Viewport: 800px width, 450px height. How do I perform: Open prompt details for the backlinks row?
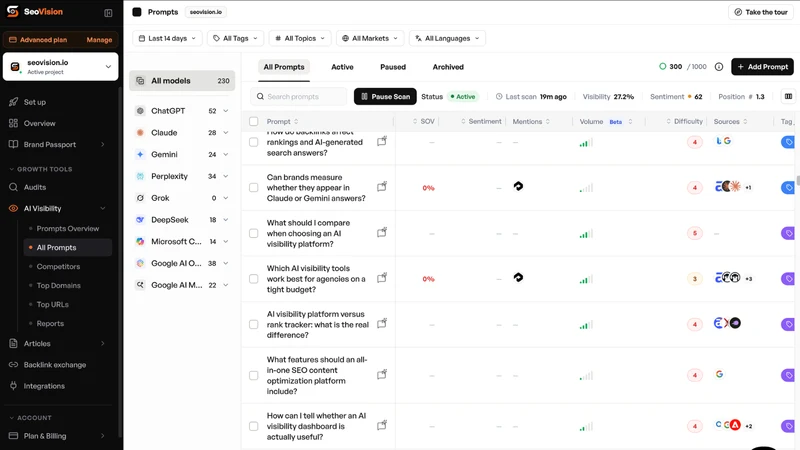(382, 141)
